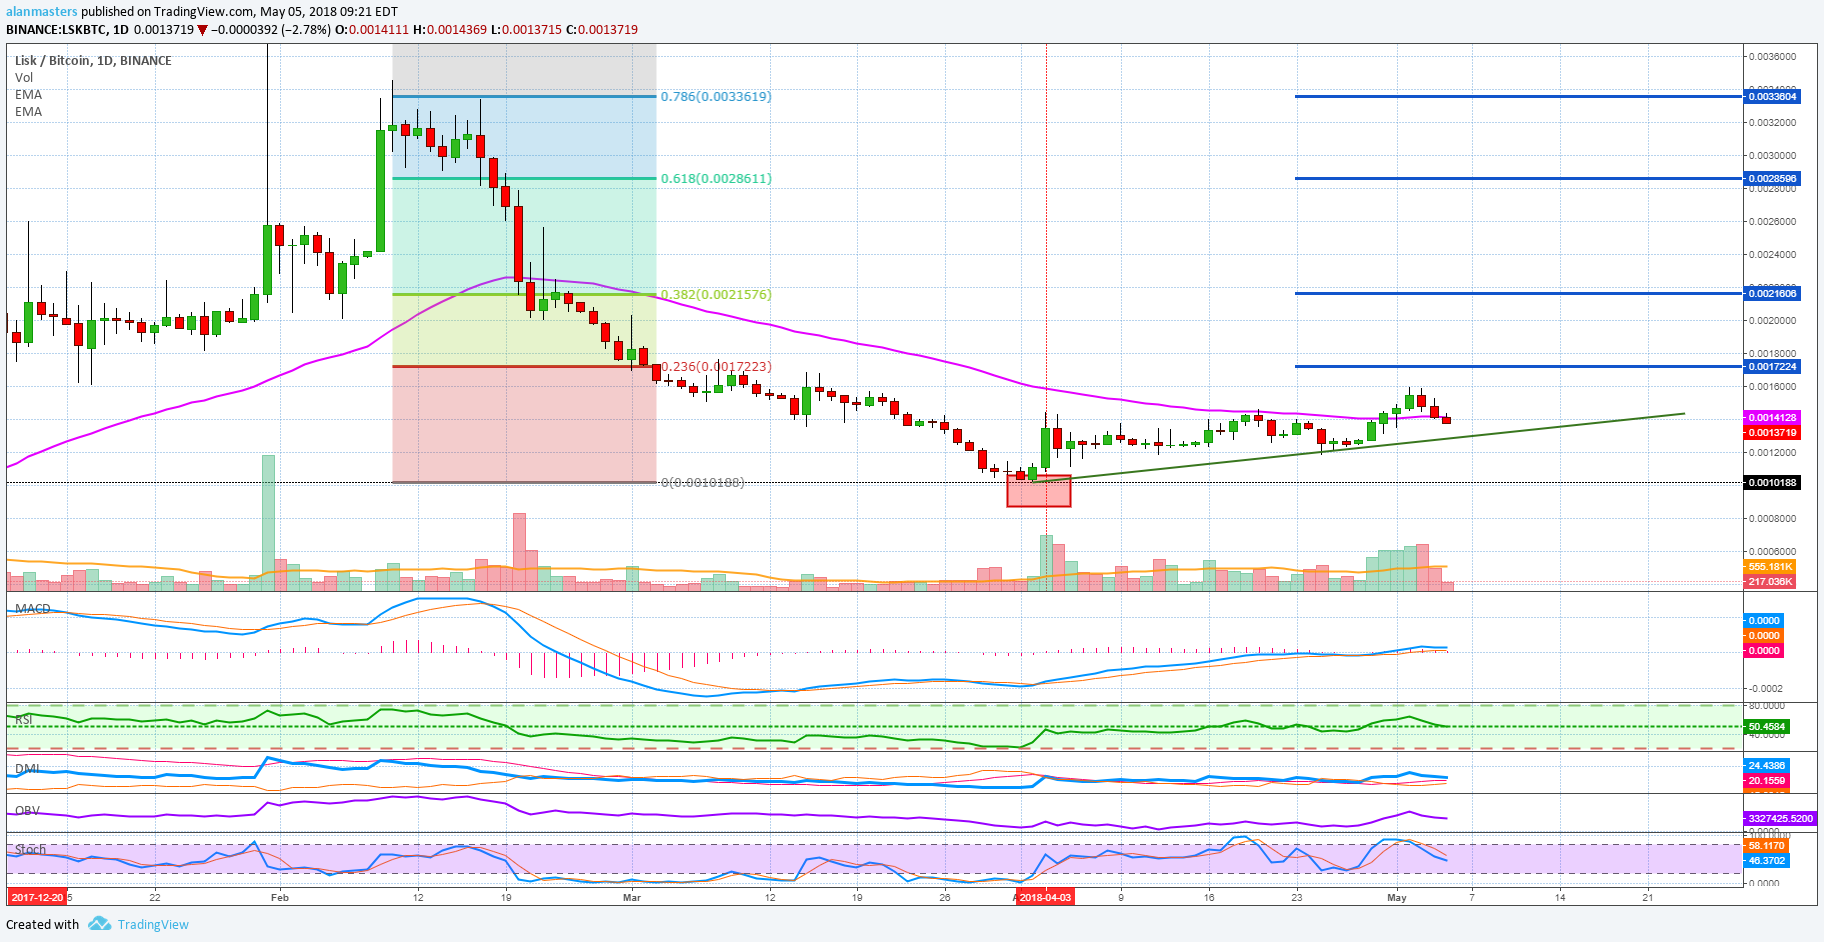Click the first EMA indicator label

[x=28, y=95]
